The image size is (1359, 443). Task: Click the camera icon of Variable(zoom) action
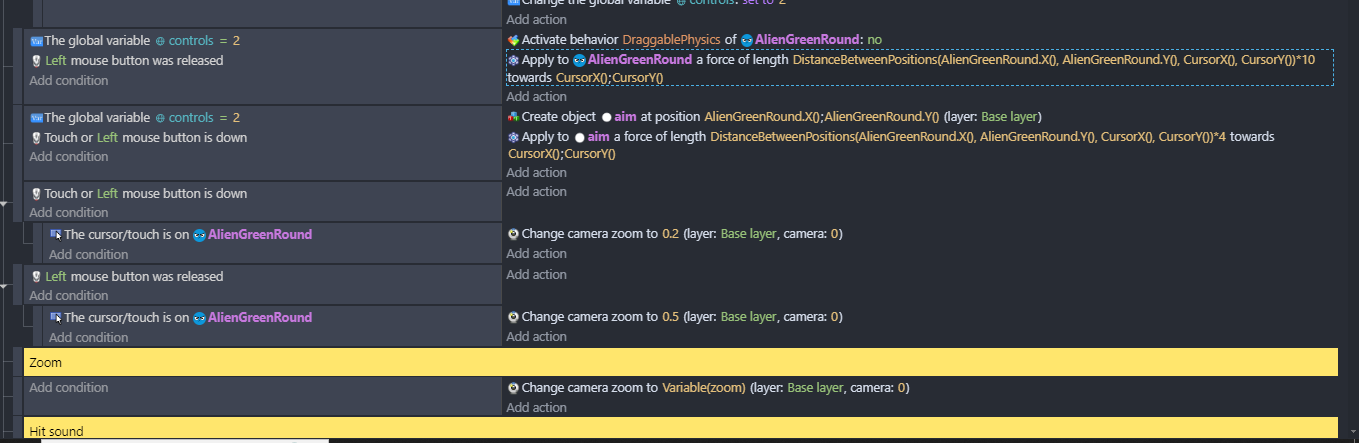pyautogui.click(x=513, y=388)
